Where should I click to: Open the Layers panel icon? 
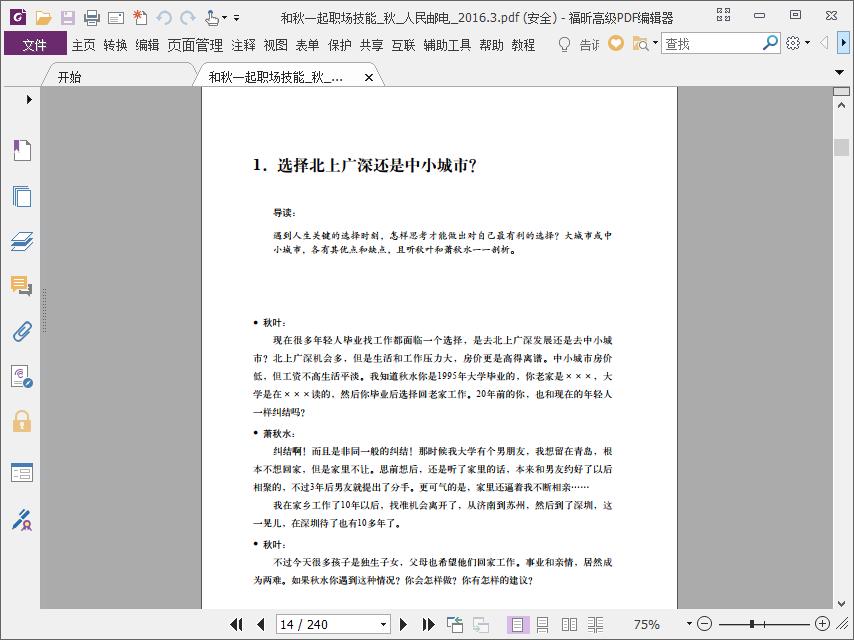pyautogui.click(x=22, y=241)
